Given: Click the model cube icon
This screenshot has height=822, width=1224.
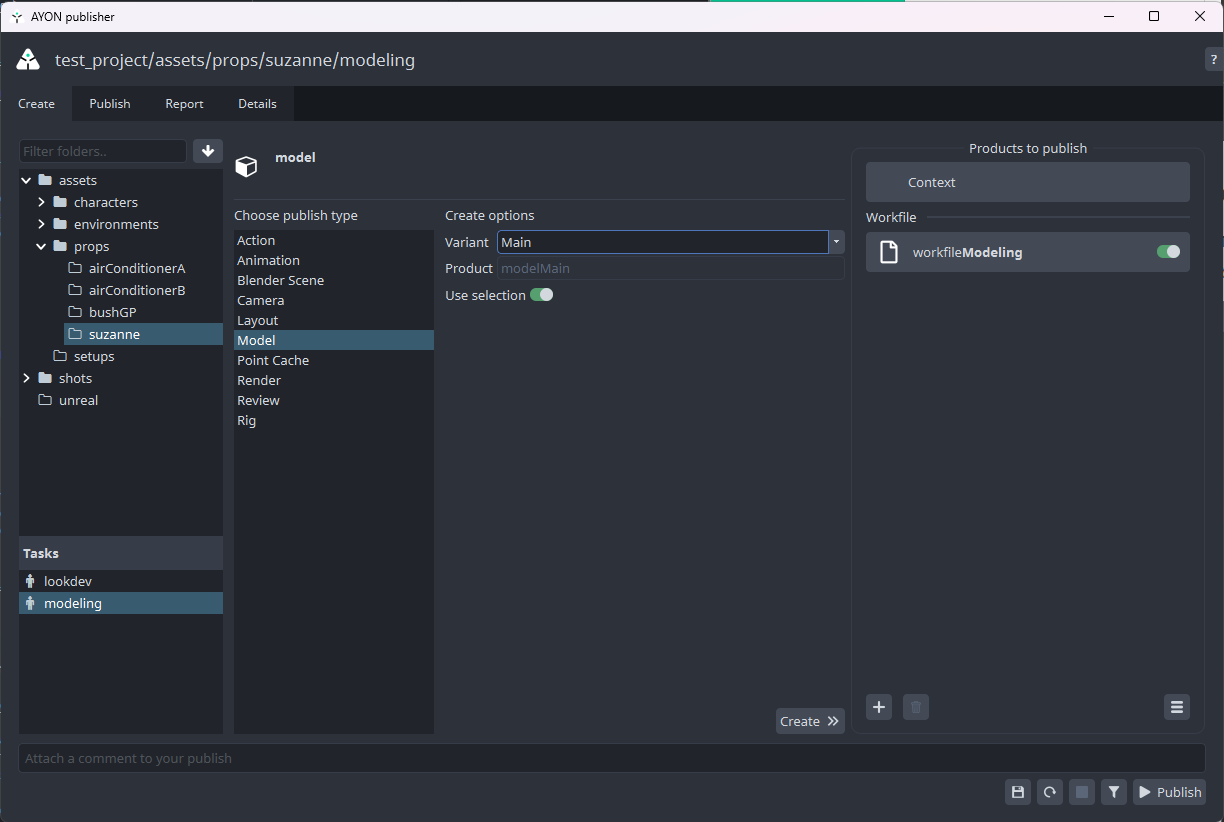Looking at the screenshot, I should pos(246,166).
